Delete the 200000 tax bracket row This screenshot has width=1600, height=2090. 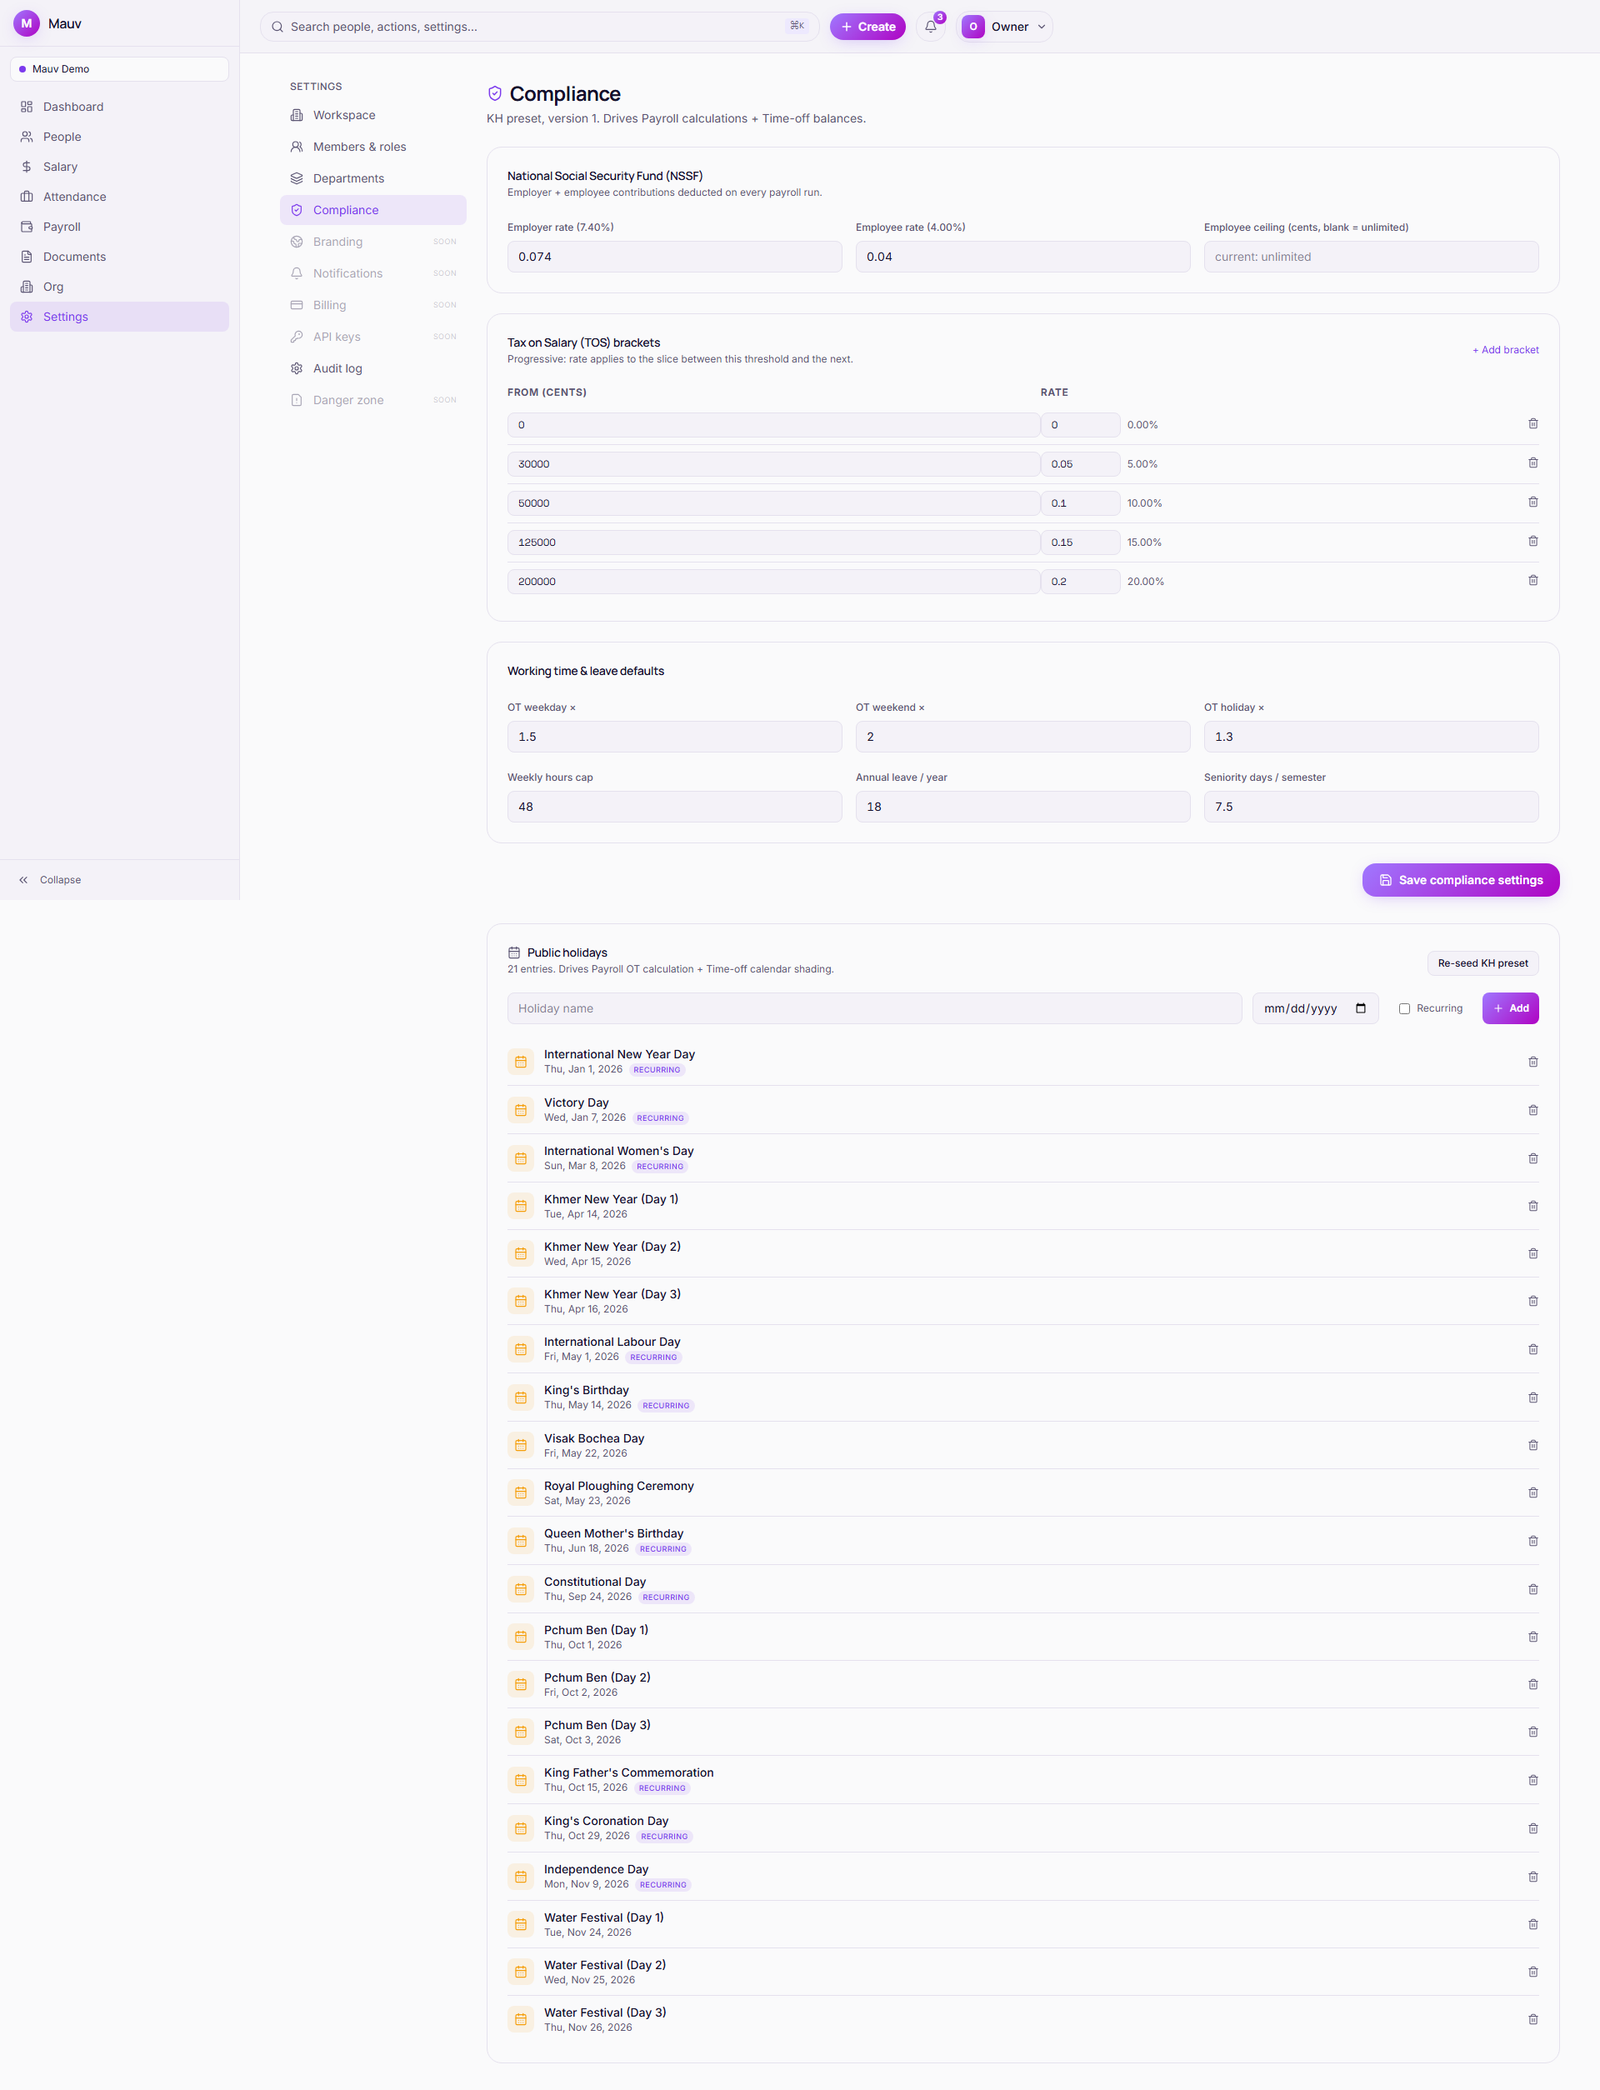[x=1533, y=580]
